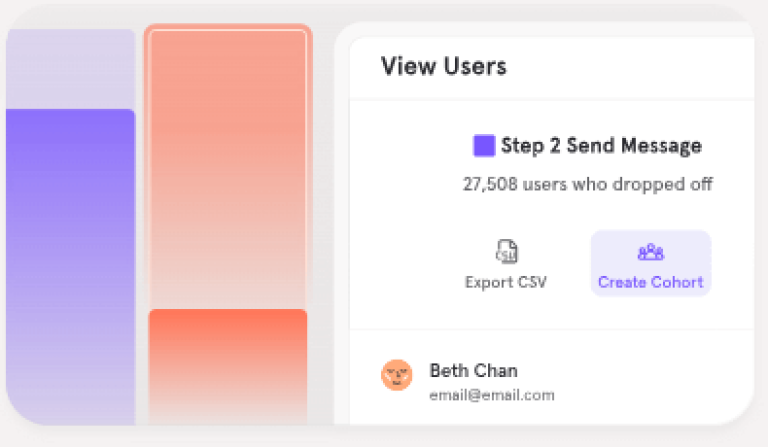Select the word "Users" in panel heading
Screen dimensions: 768x447
pos(476,67)
